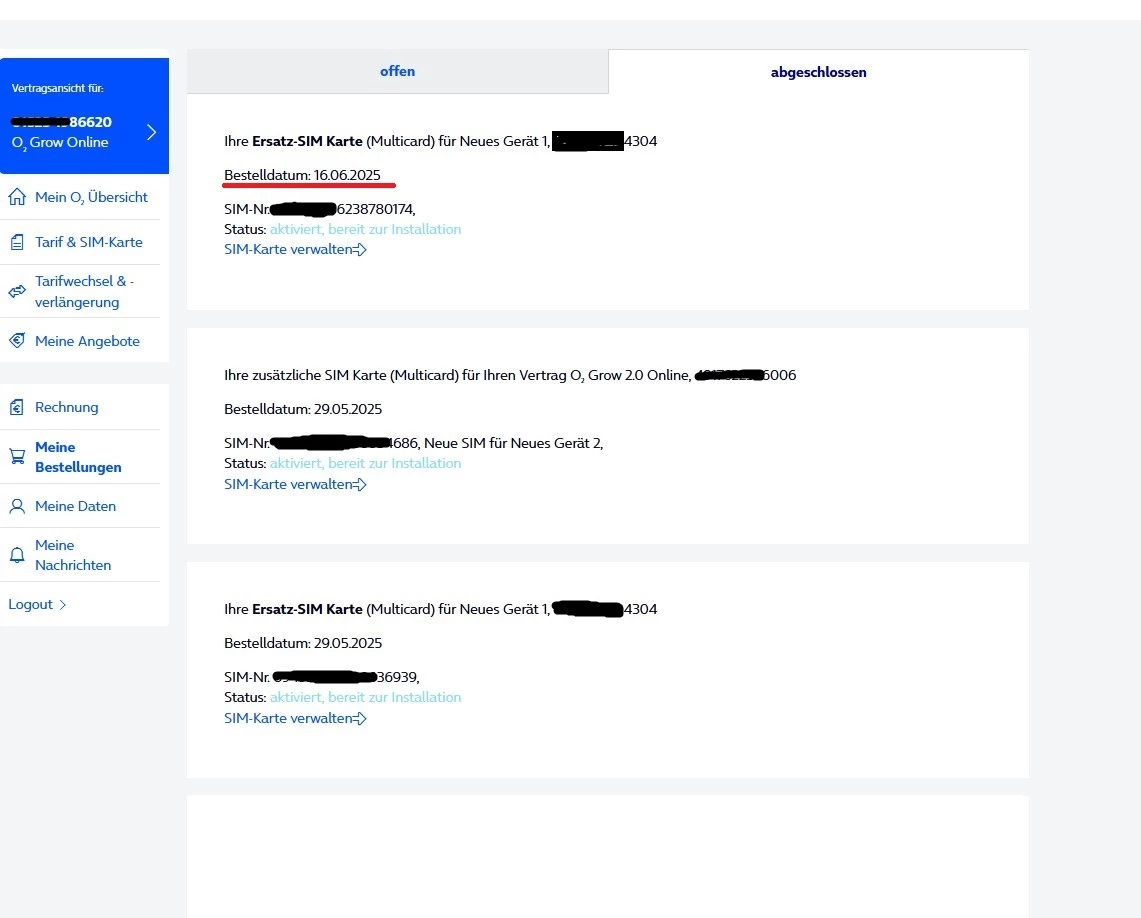Click the O2 Grow Online contract label
This screenshot has height=918, width=1141.
(x=60, y=143)
